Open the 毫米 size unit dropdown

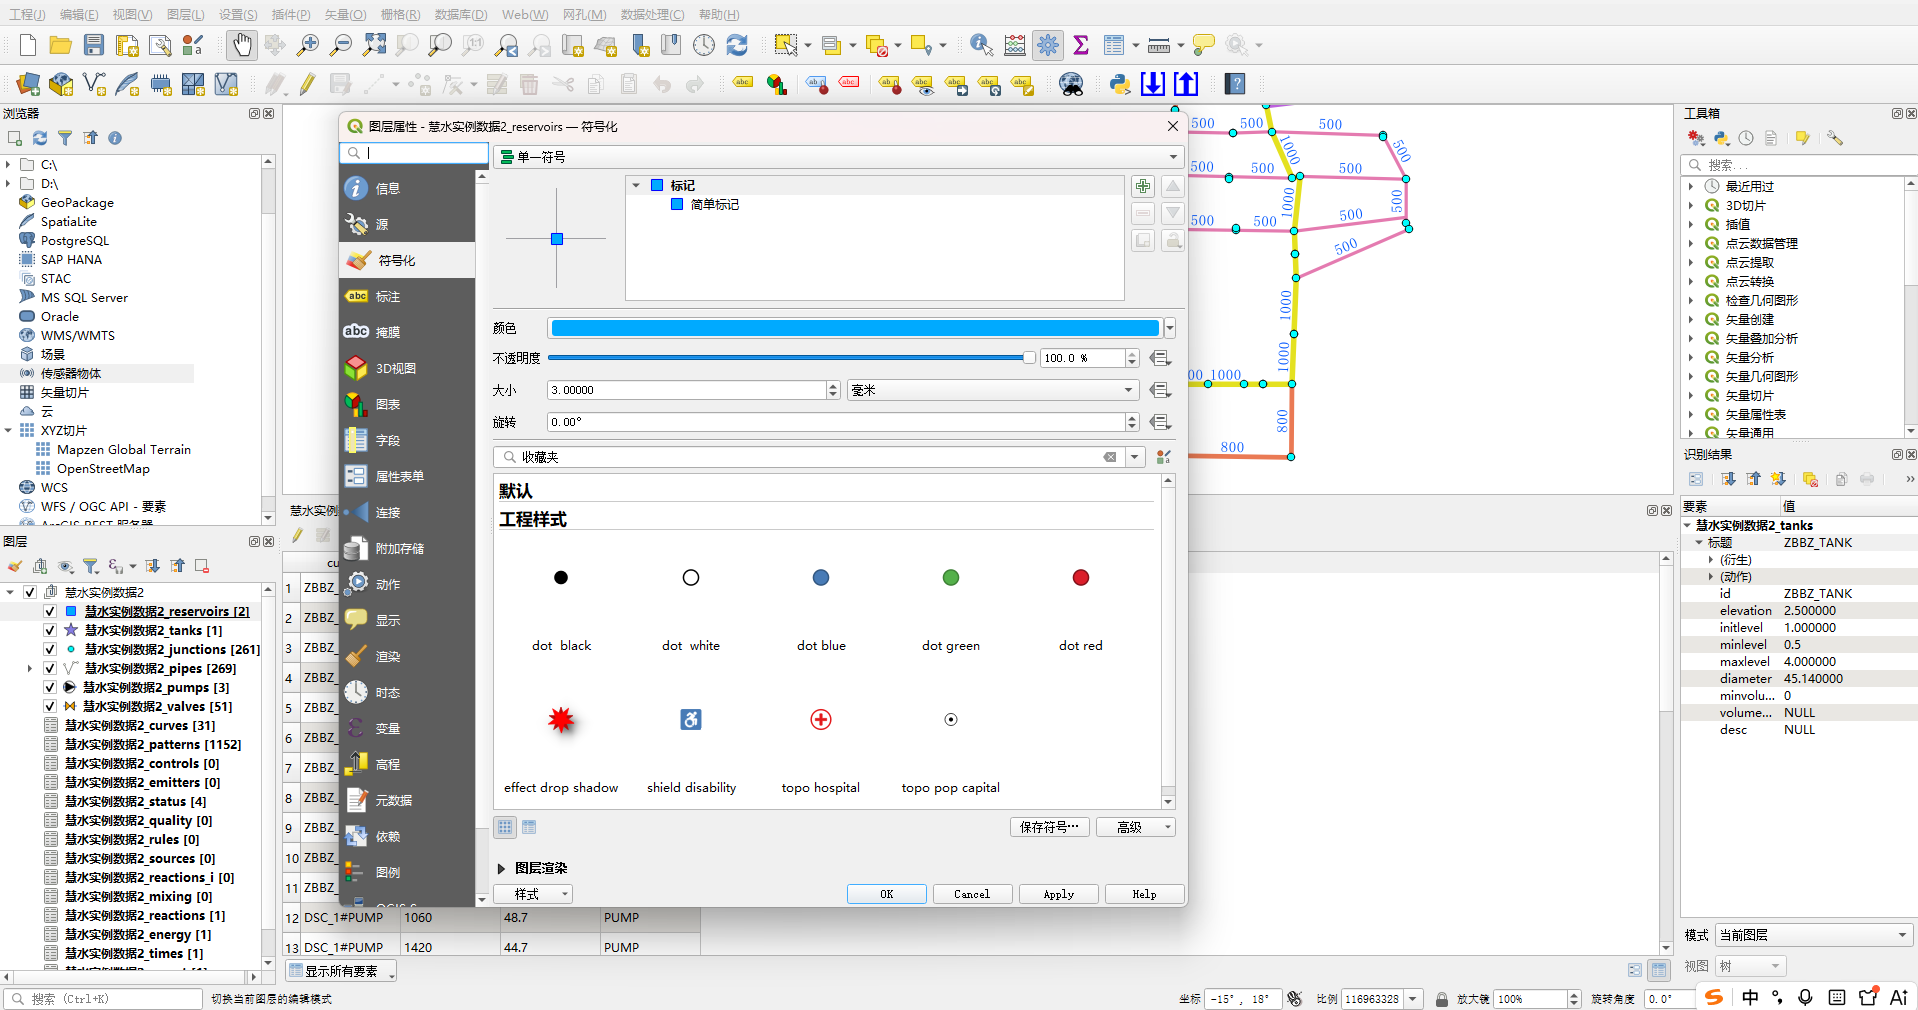[993, 390]
